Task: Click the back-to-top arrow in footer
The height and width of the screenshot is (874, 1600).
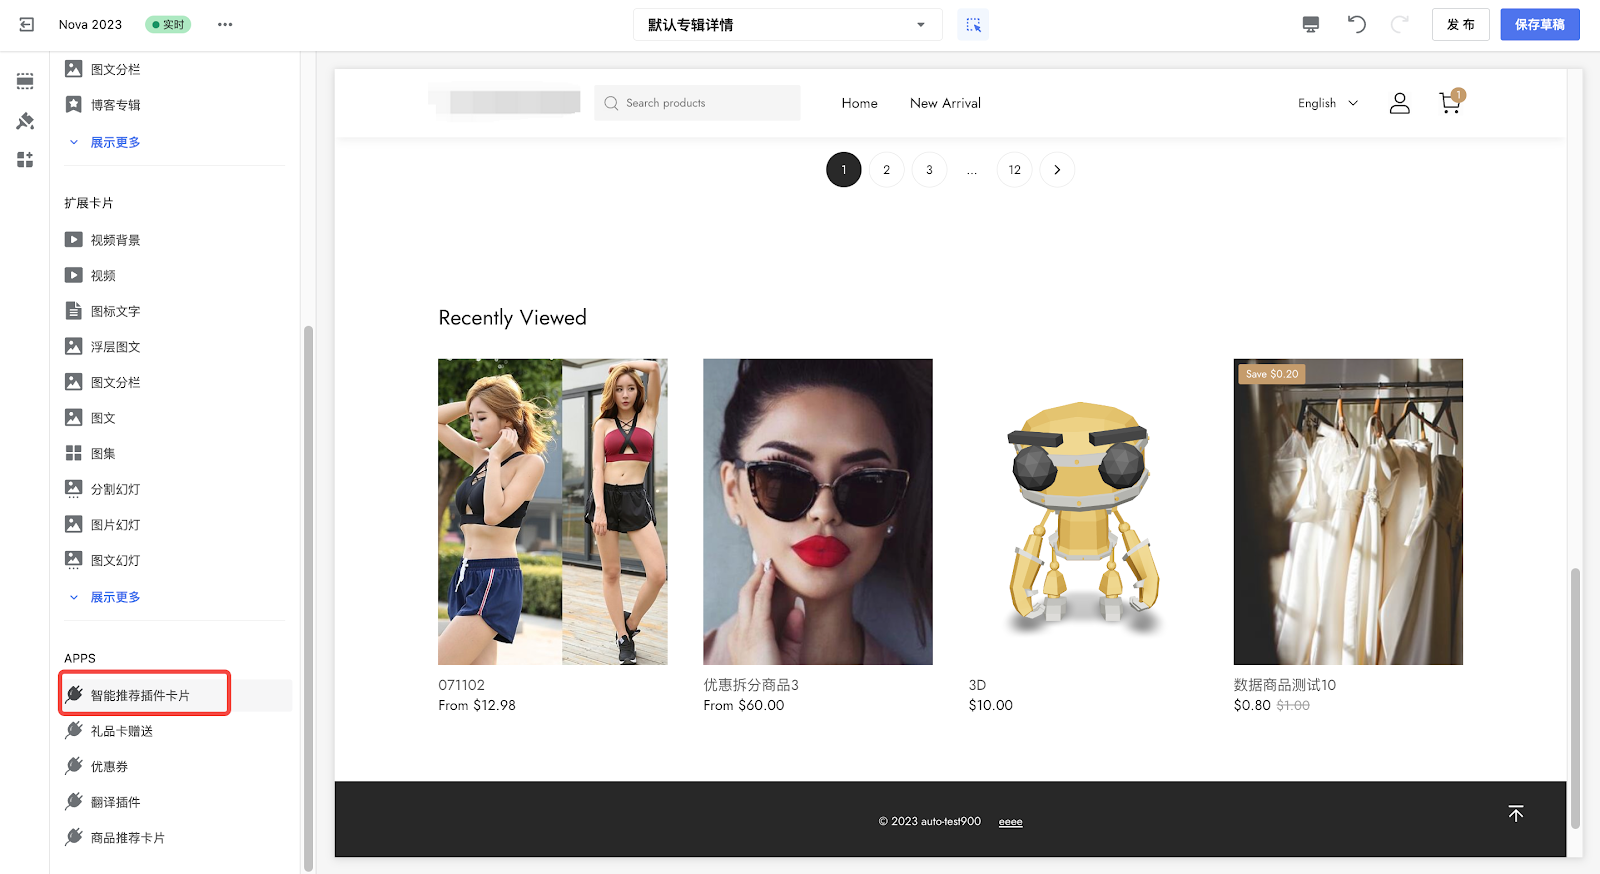Action: [1516, 813]
